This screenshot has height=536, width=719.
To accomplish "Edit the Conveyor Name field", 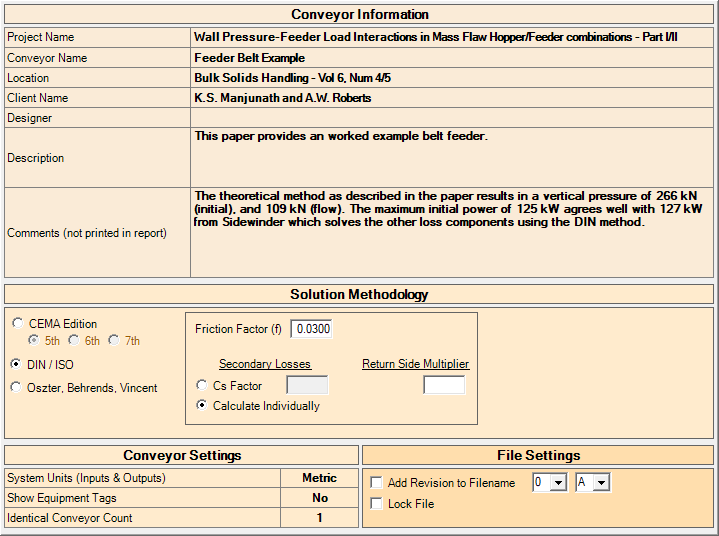I will 452,58.
